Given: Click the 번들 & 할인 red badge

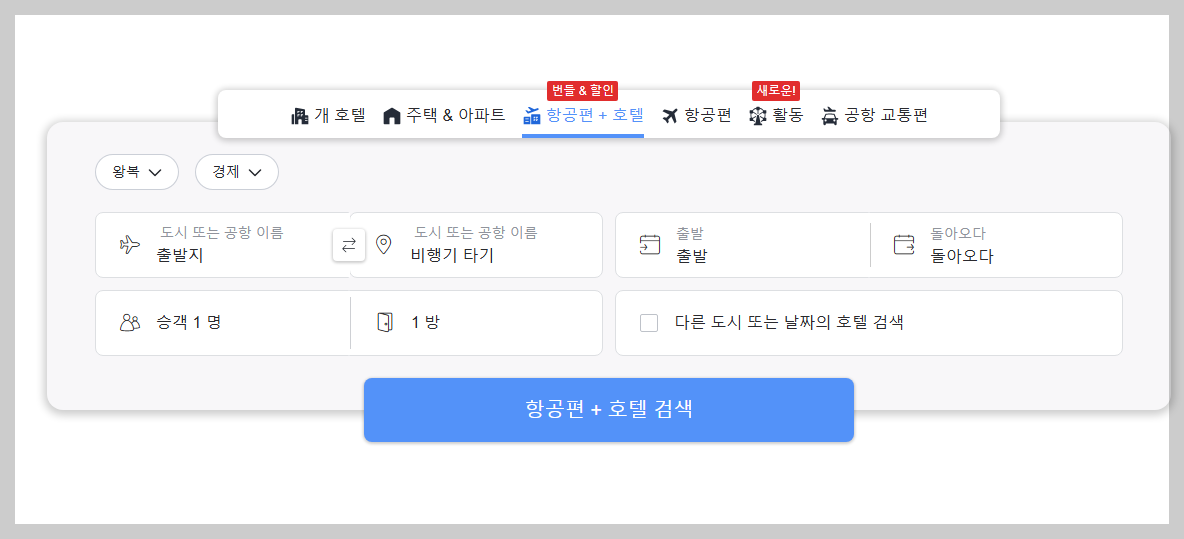Looking at the screenshot, I should (583, 91).
